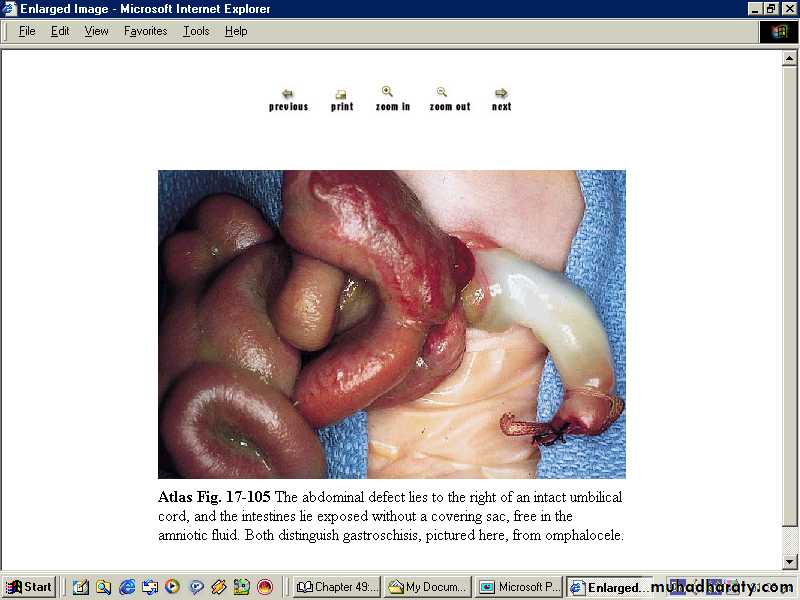This screenshot has height=600, width=800.
Task: Switch to the Microsoft PowerPoint taskbar window
Action: click(519, 587)
